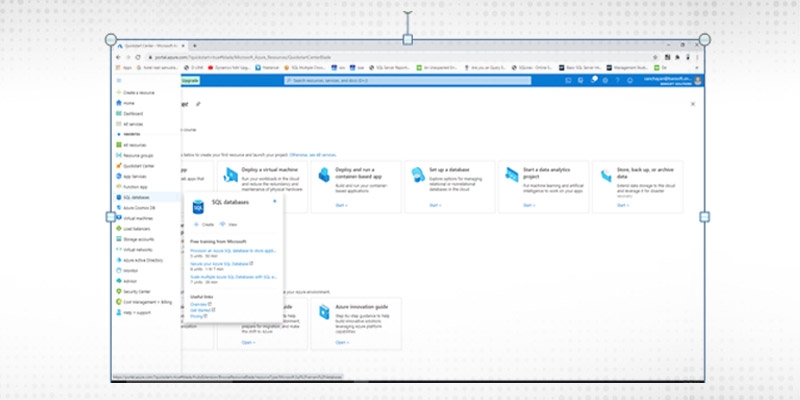Open Storage accounts in the sidebar
The image size is (800, 400).
135,239
